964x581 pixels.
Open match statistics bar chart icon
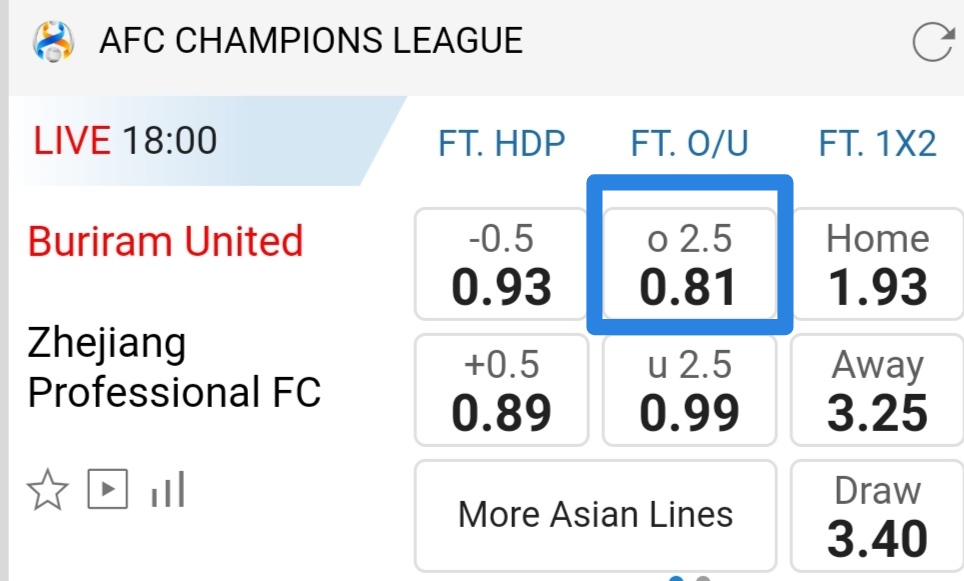(168, 490)
